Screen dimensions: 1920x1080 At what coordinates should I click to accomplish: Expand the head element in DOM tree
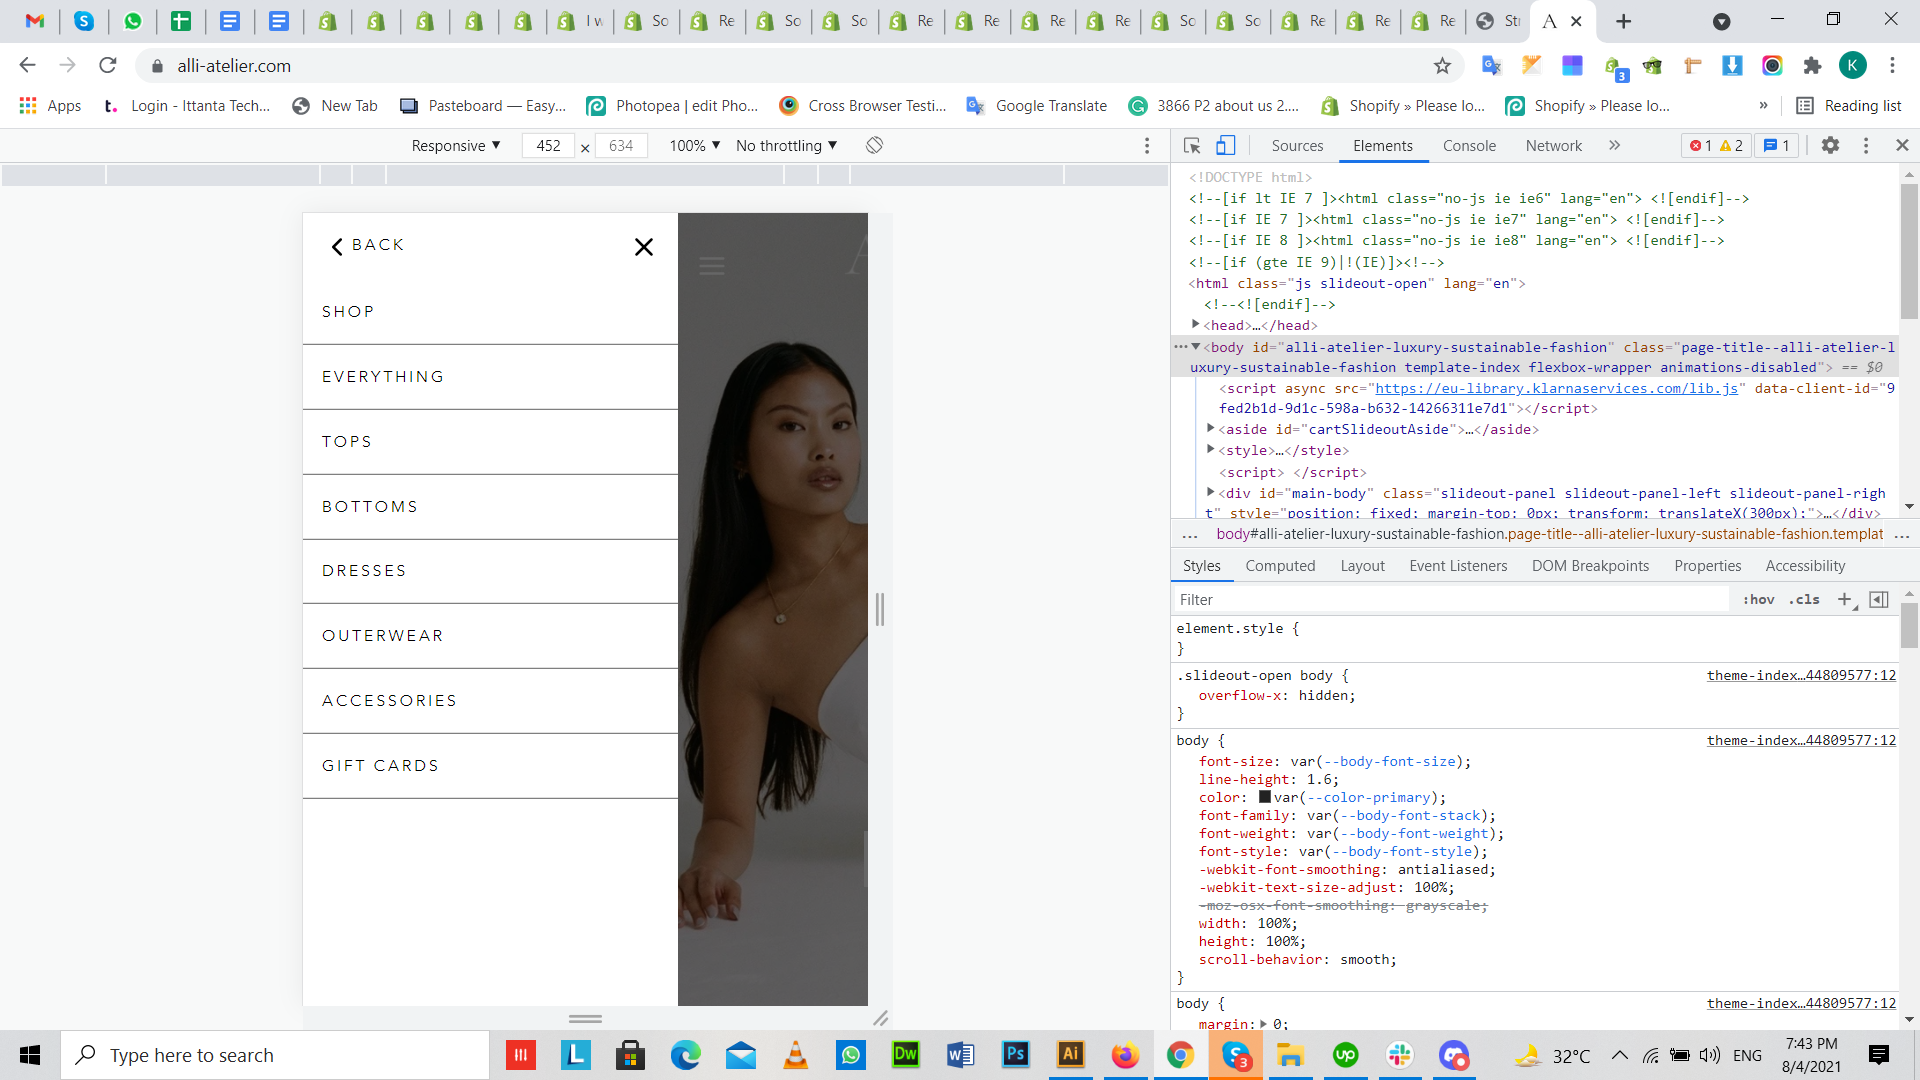tap(1196, 325)
